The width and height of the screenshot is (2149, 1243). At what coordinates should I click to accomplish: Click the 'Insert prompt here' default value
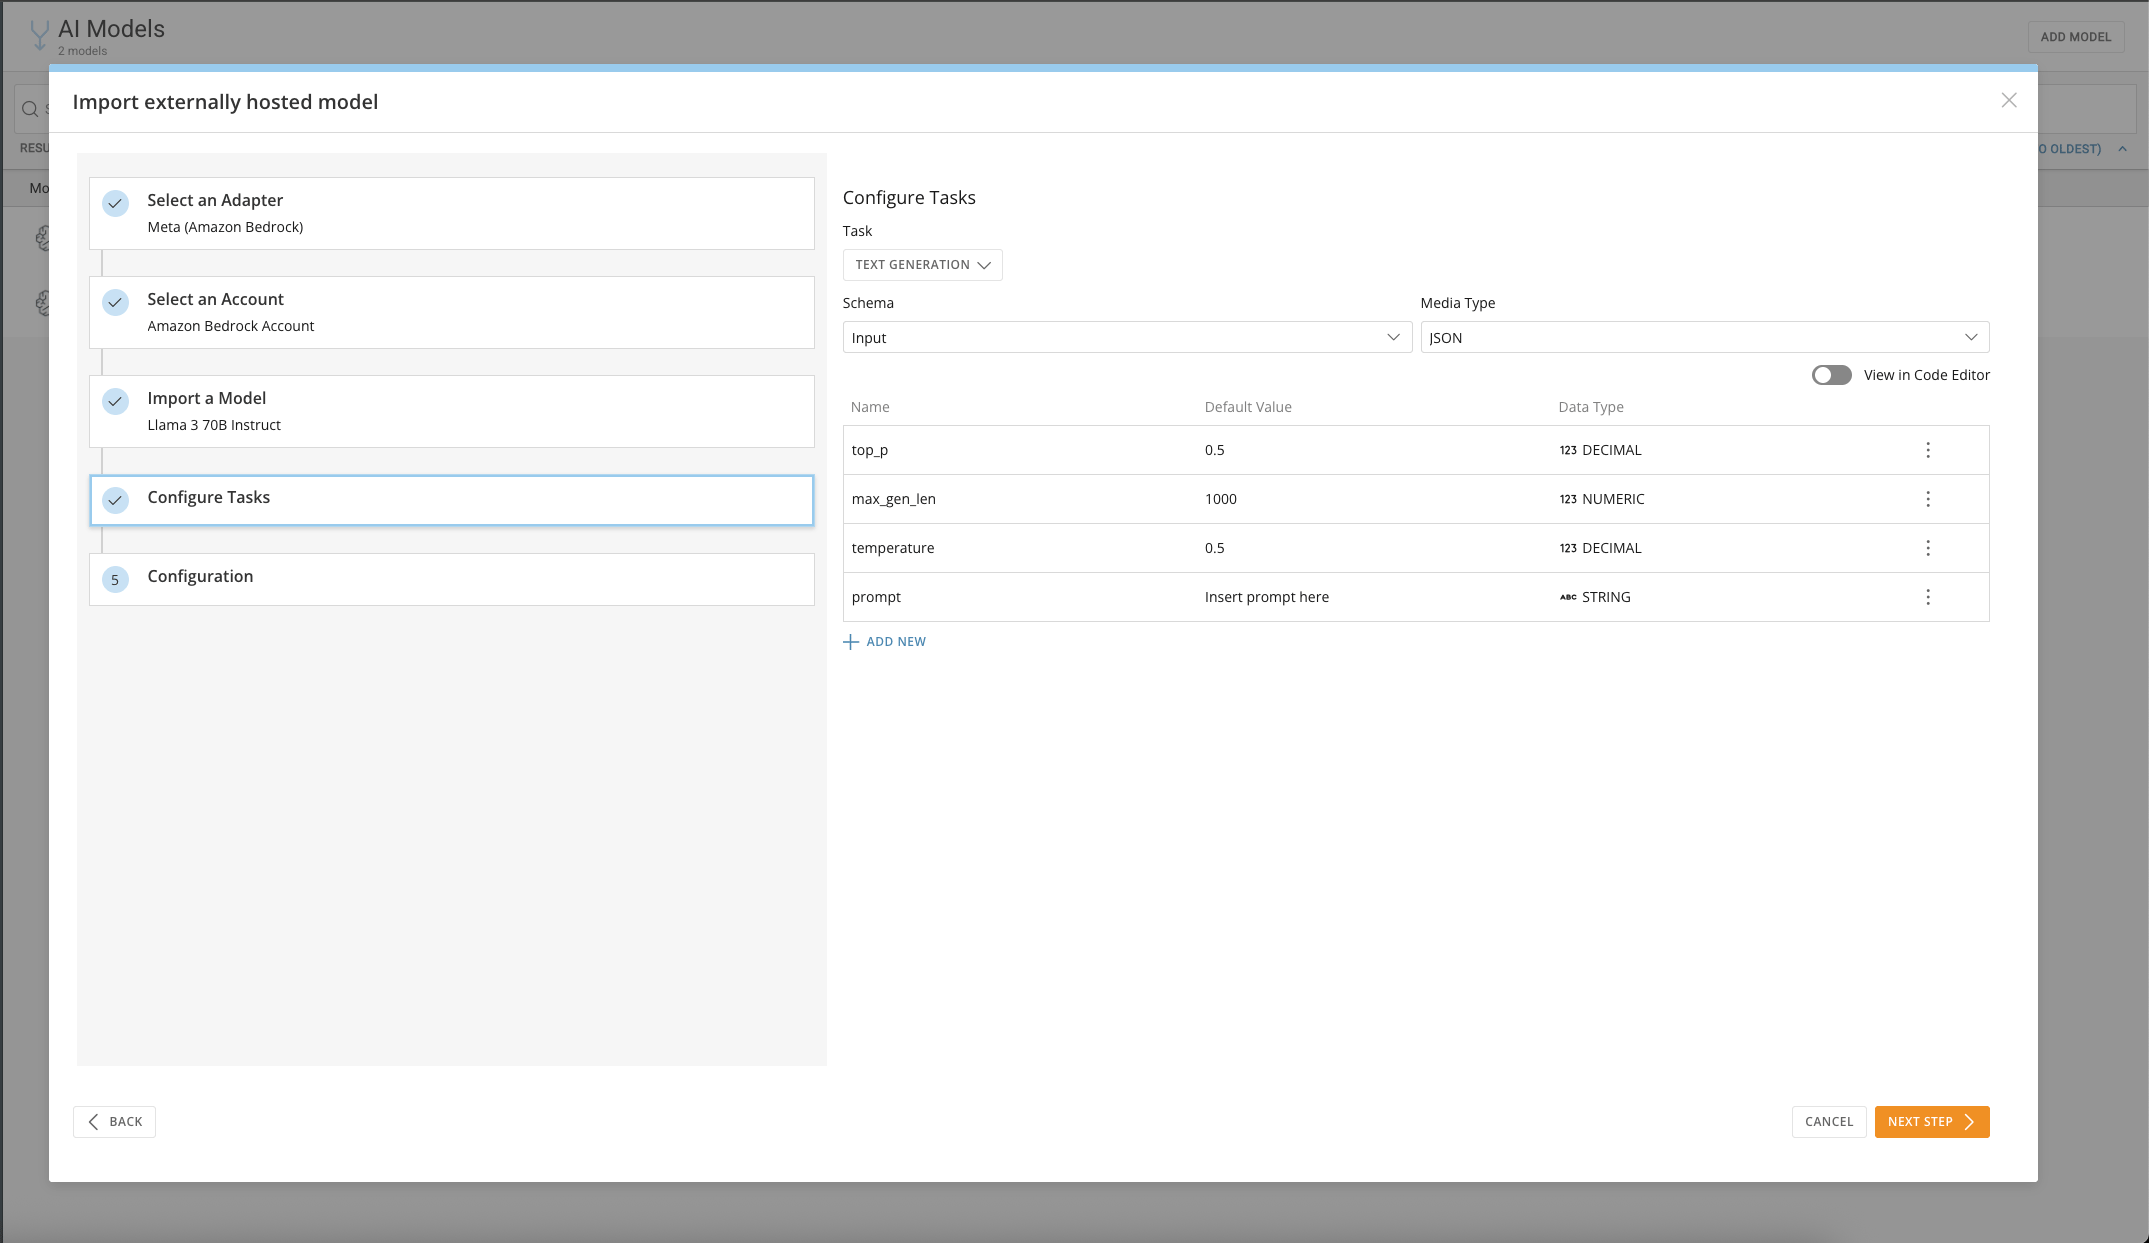click(x=1267, y=597)
